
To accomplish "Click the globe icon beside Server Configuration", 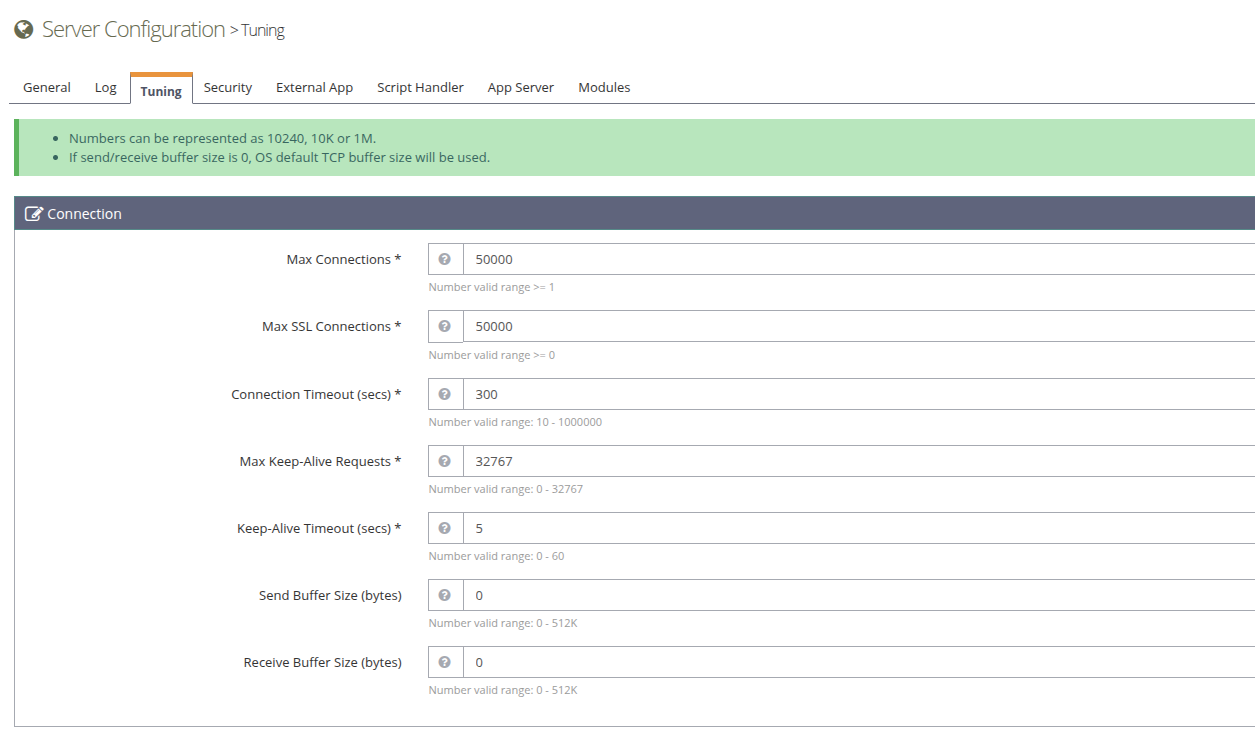I will 24,30.
